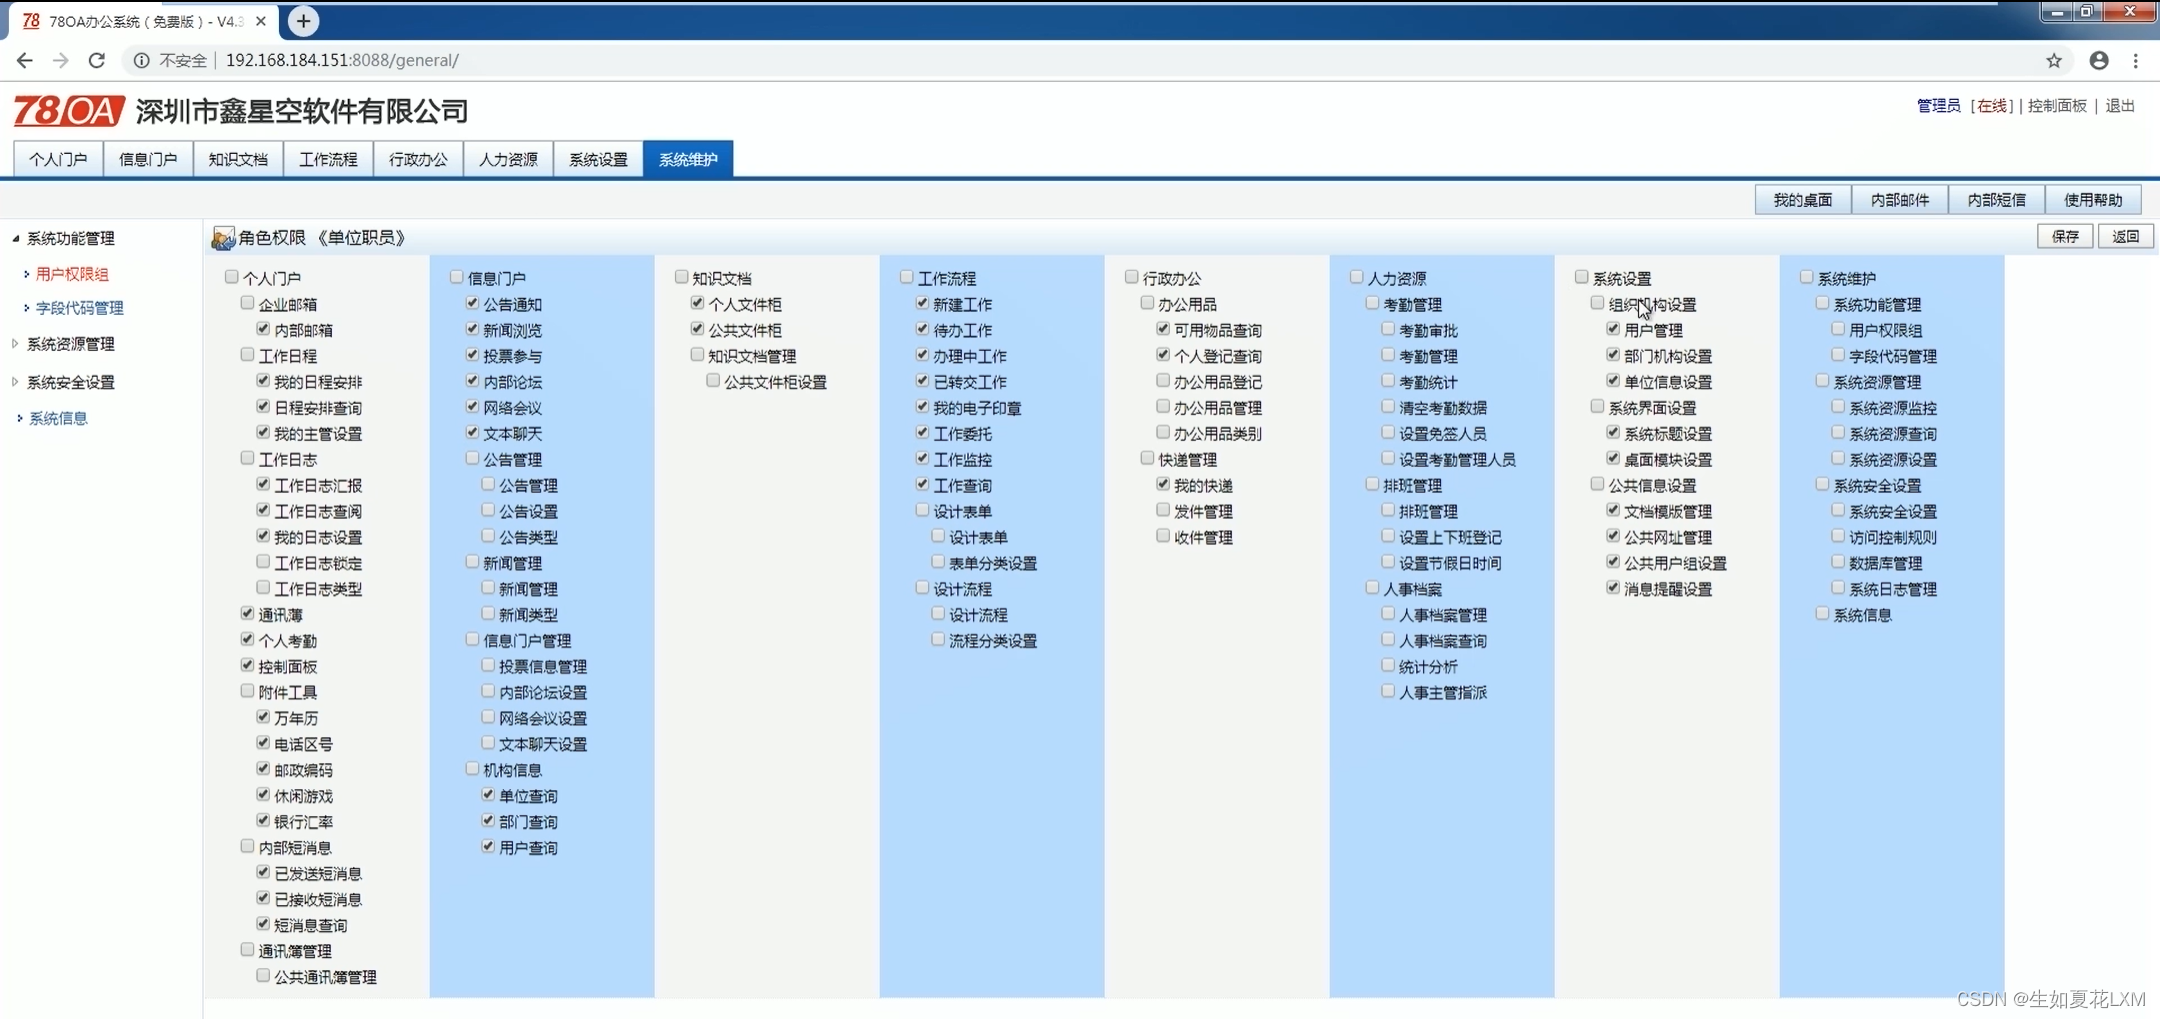Viewport: 2160px width, 1019px height.
Task: Open 内部短信
Action: click(1997, 200)
